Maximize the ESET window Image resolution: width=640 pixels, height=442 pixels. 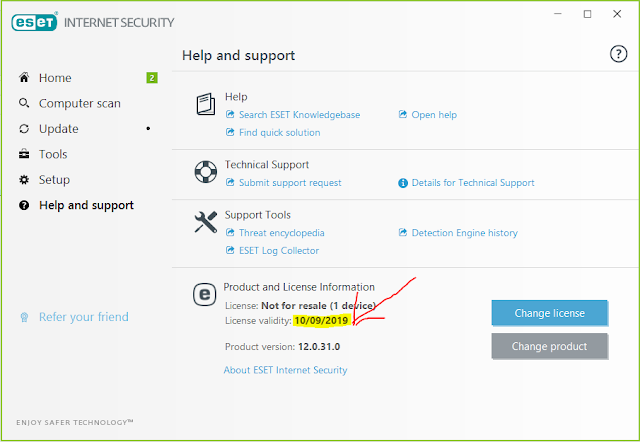[587, 14]
